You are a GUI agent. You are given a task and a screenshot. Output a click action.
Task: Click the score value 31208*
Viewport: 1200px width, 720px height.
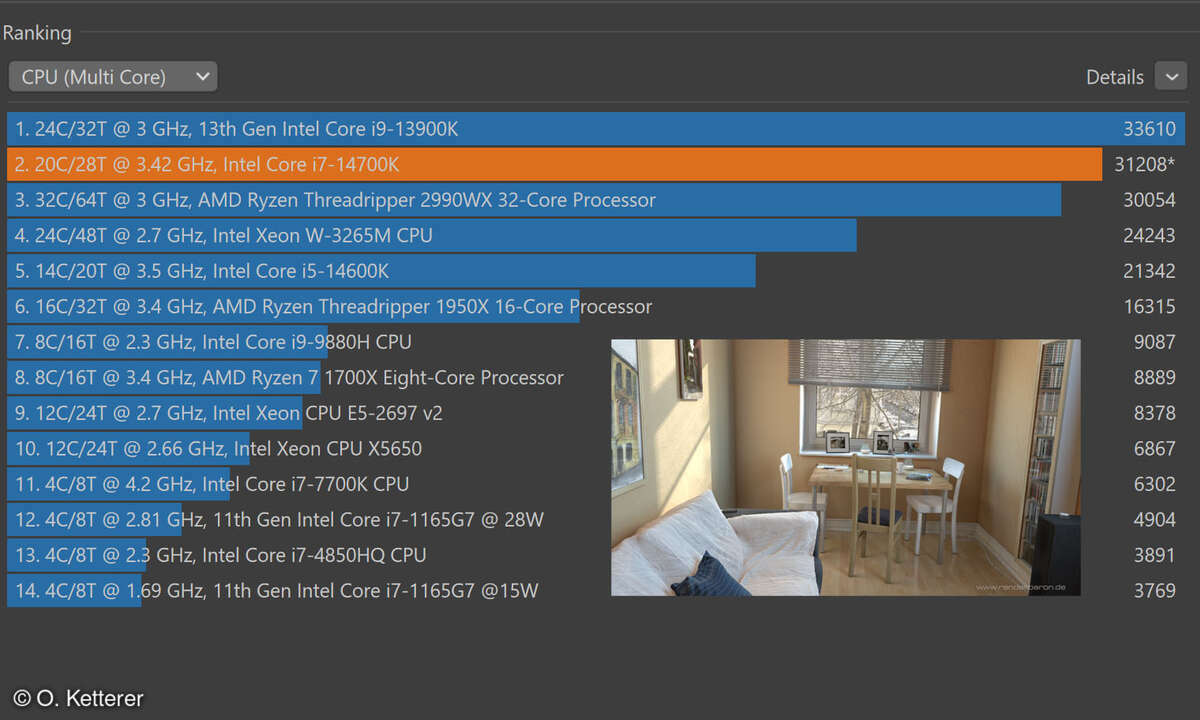(1145, 164)
